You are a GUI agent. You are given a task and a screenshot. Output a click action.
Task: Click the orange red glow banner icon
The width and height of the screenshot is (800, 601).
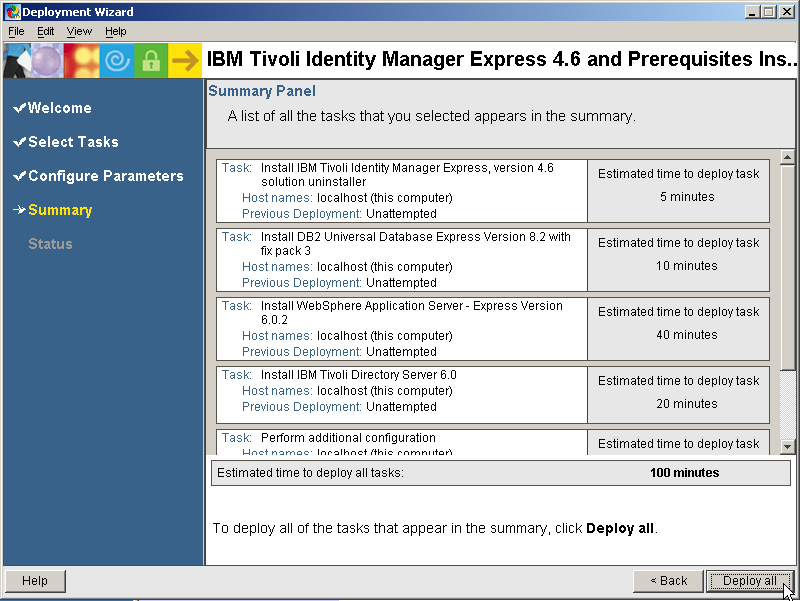[82, 60]
